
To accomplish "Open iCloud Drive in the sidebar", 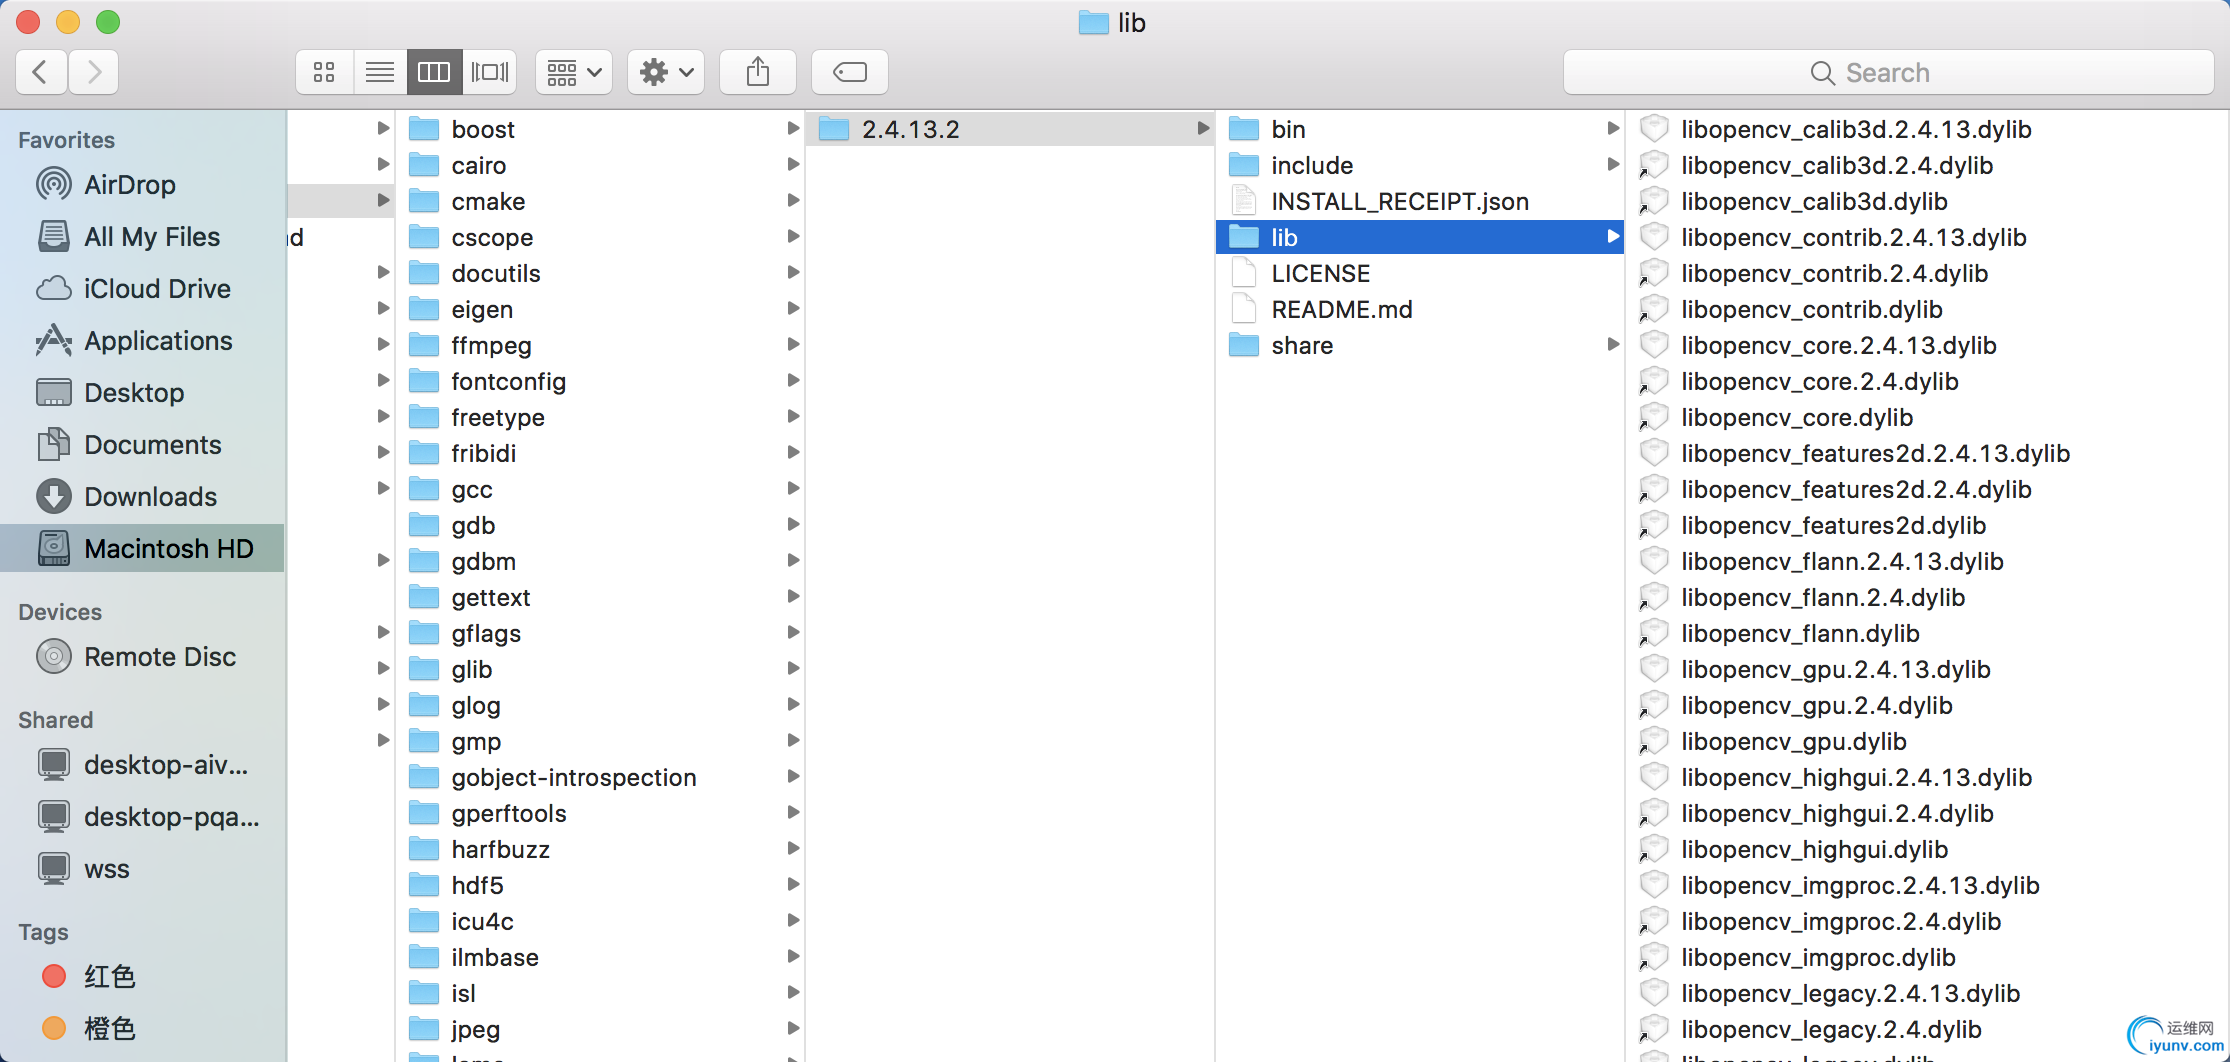I will click(142, 289).
